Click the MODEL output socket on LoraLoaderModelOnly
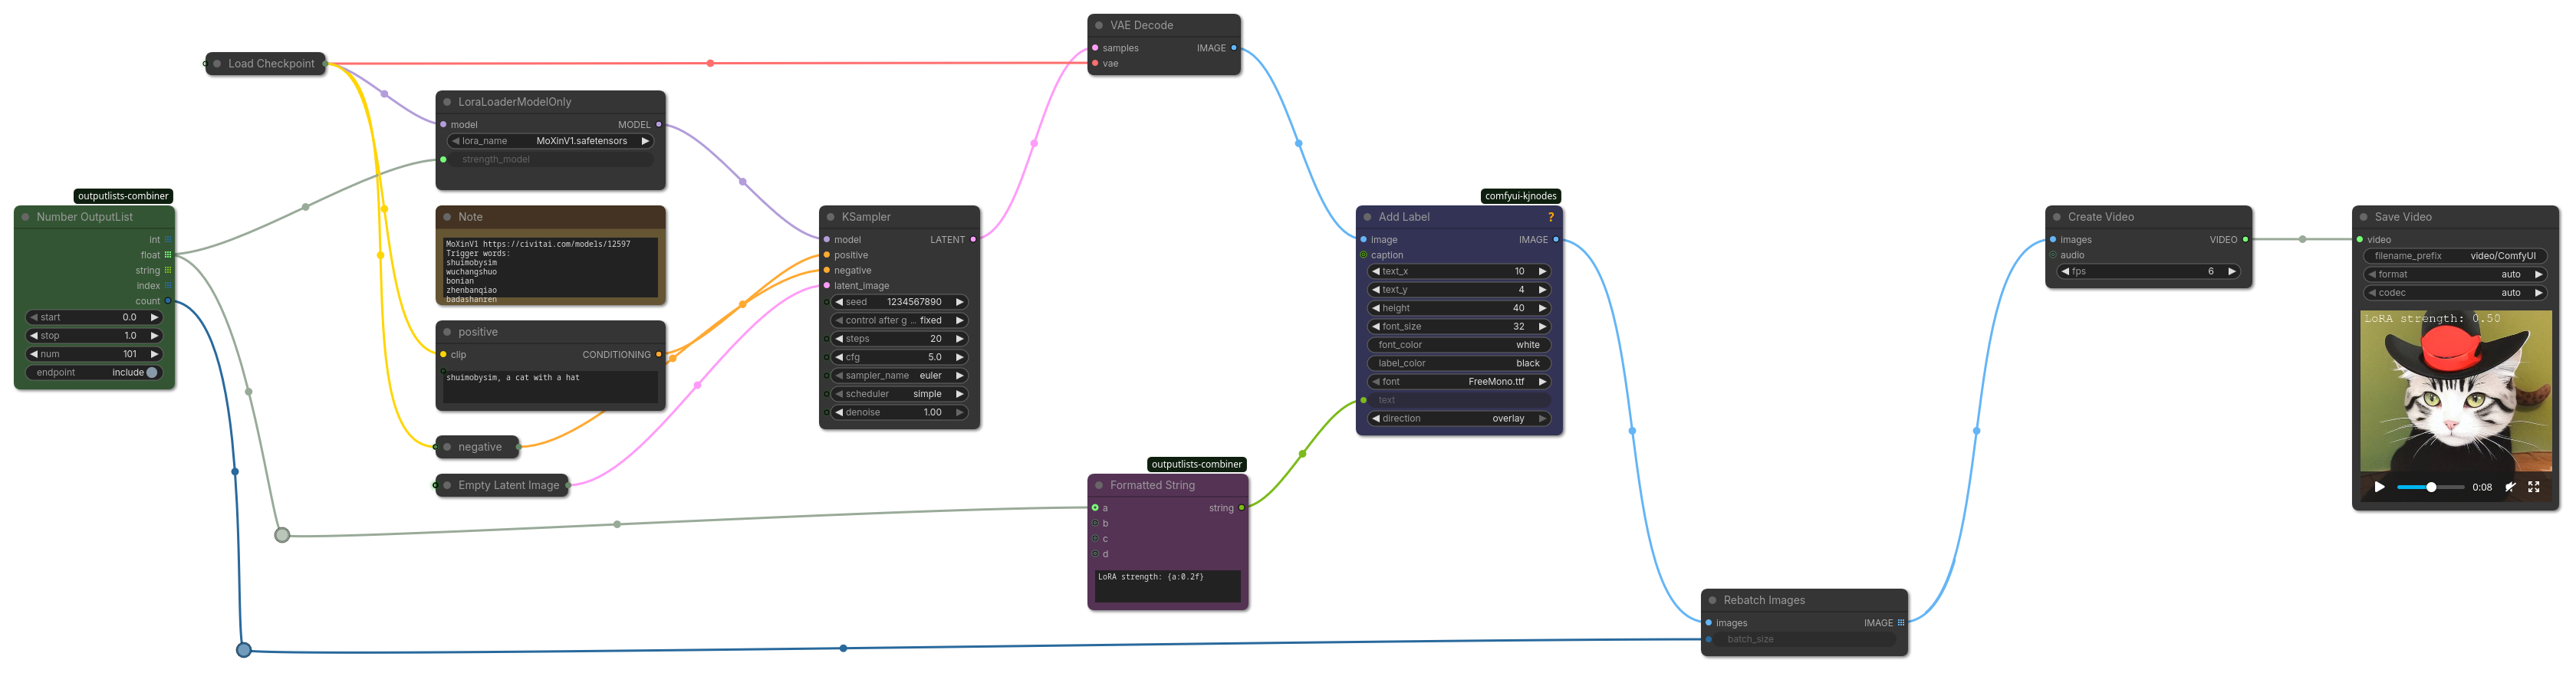Screen dimensions: 2576x673 point(658,125)
